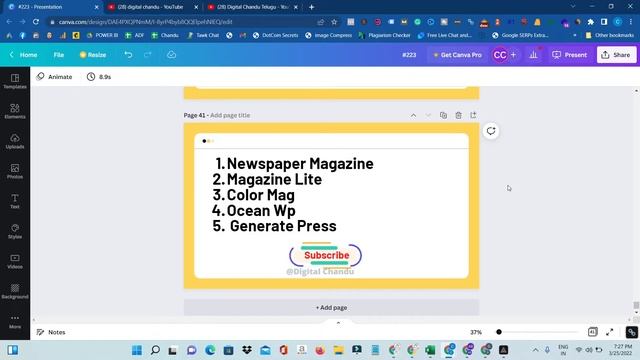This screenshot has height=360, width=640.
Task: Redo the last action
Action: pyautogui.click(x=147, y=55)
